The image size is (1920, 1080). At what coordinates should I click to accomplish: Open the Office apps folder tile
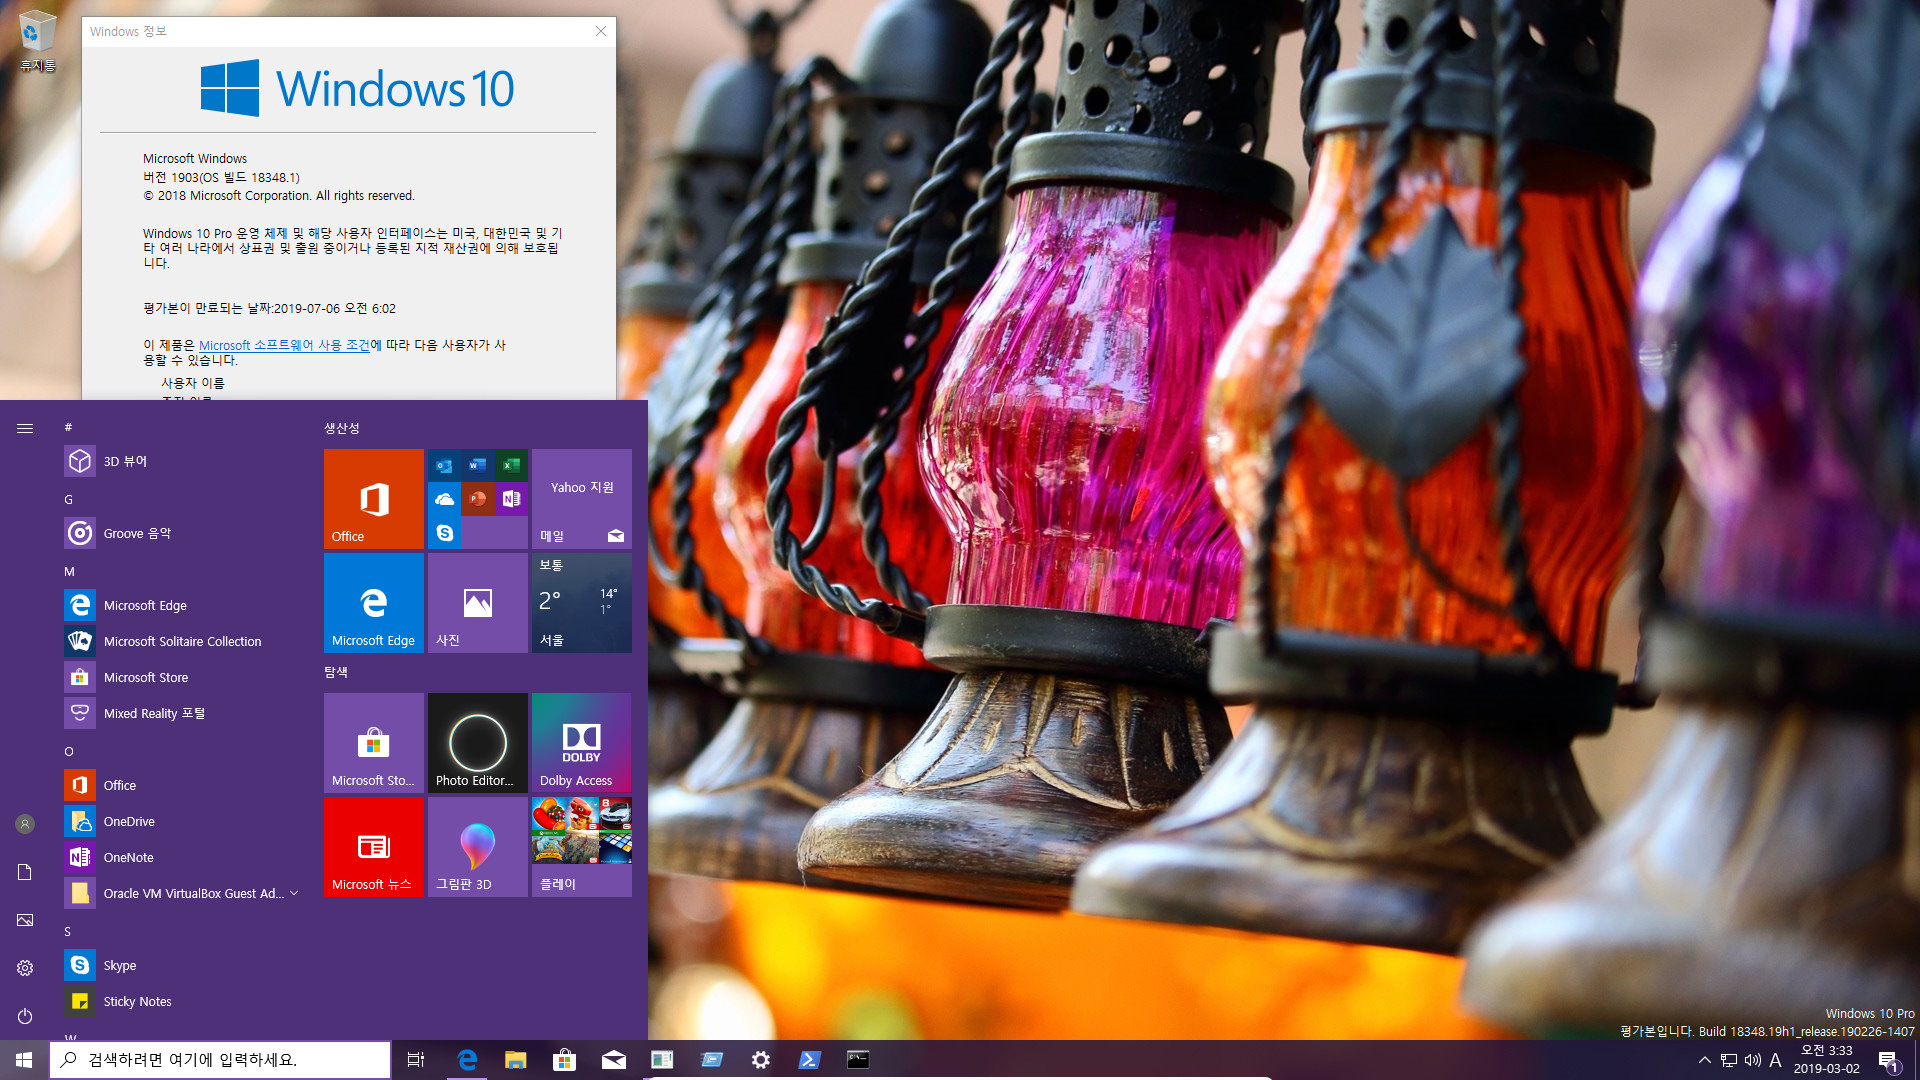tap(478, 499)
